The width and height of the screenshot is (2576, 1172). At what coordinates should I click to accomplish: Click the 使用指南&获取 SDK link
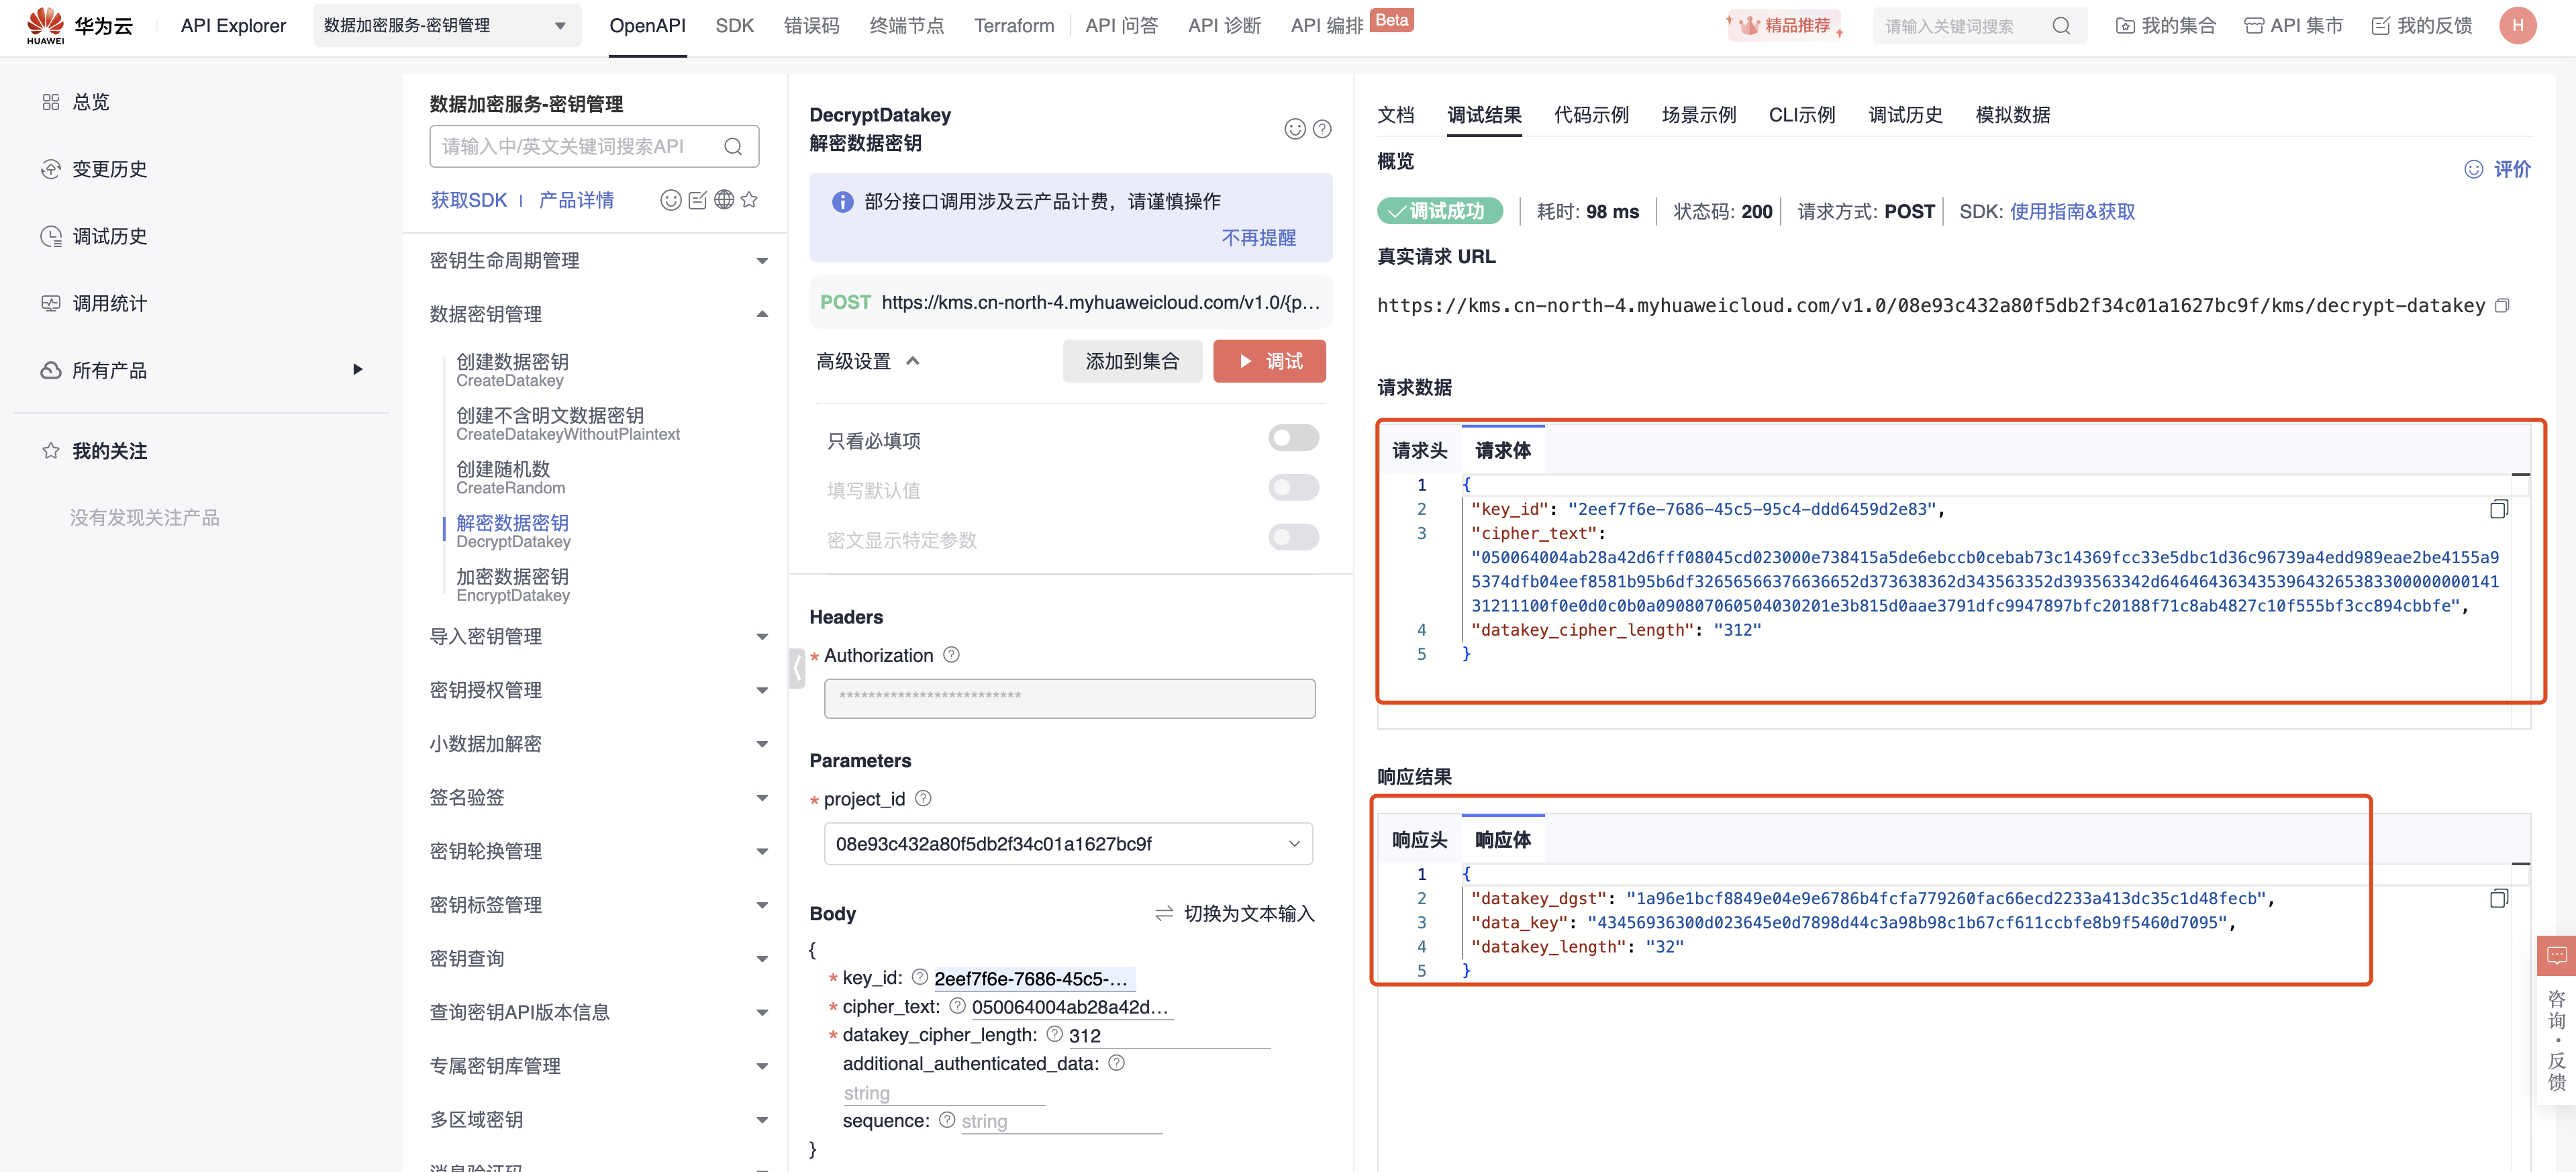(x=2072, y=211)
